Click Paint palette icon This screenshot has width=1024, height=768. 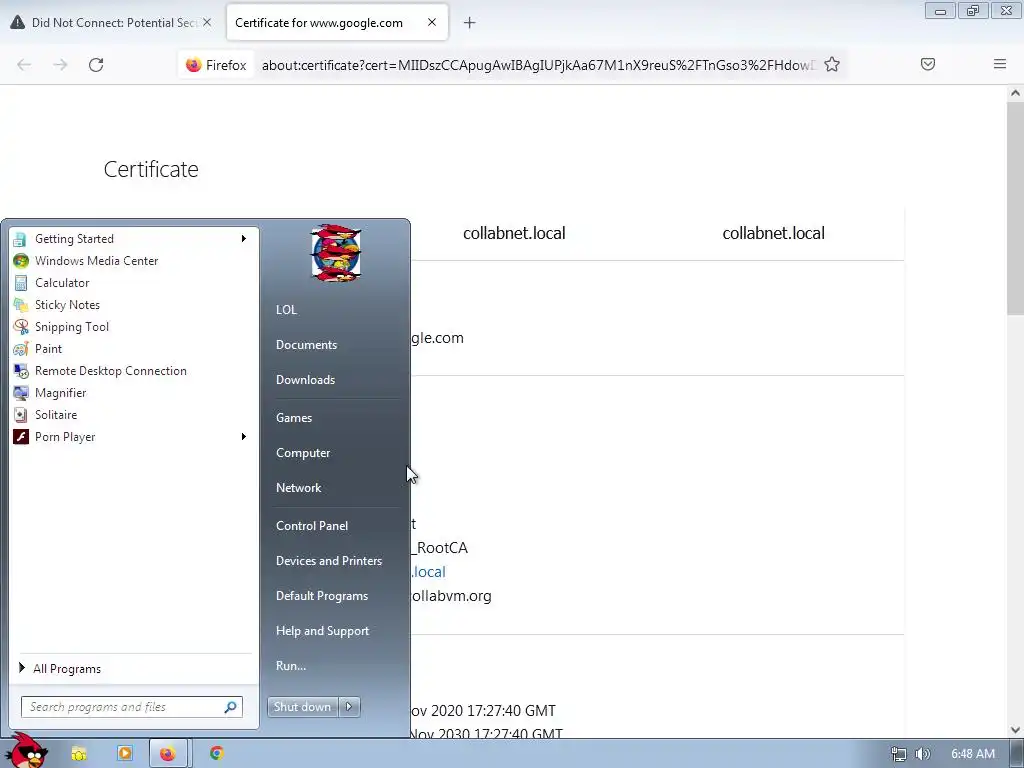click(21, 349)
